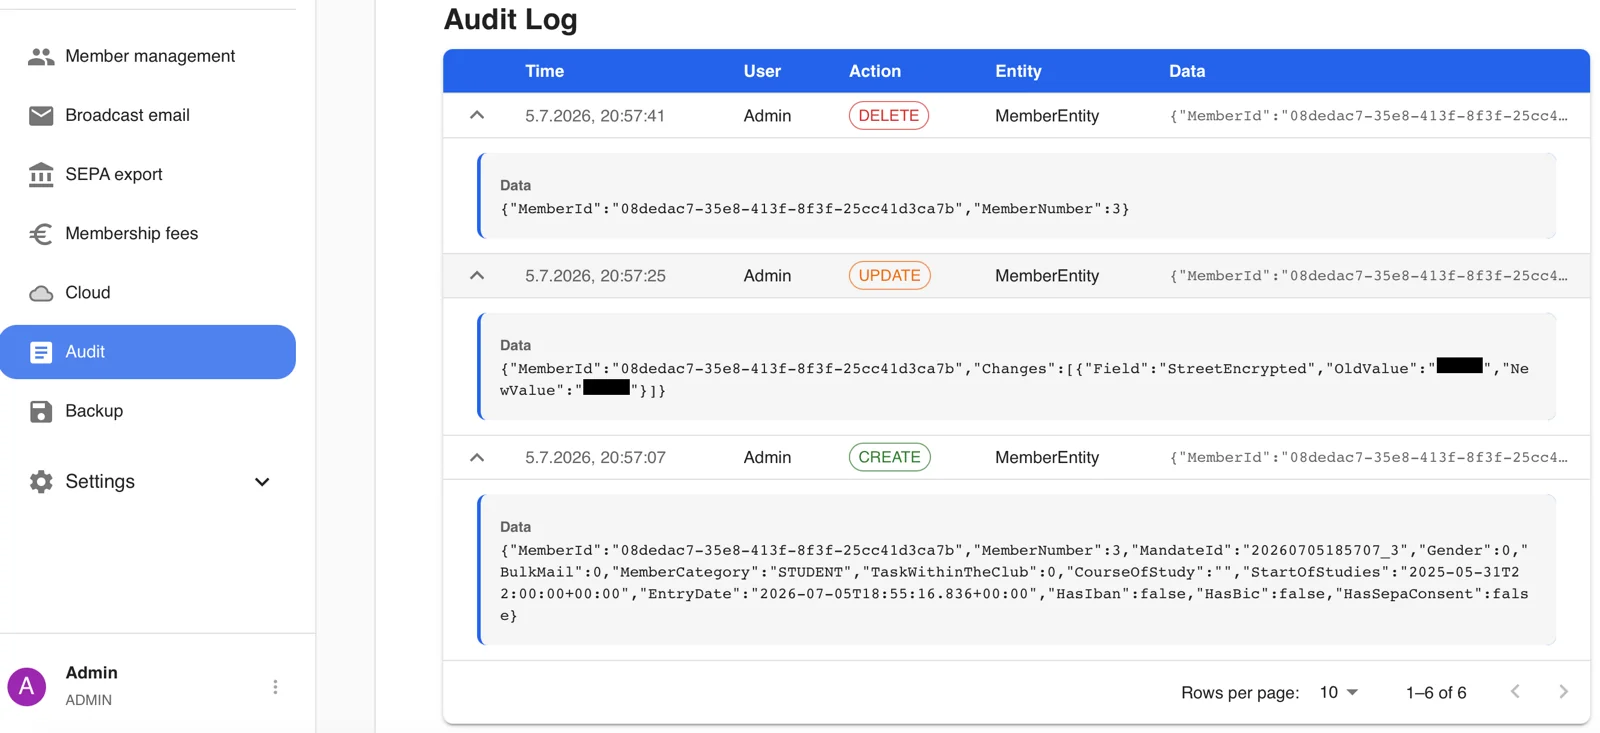1600x733 pixels.
Task: Click the User column header
Action: pos(762,71)
